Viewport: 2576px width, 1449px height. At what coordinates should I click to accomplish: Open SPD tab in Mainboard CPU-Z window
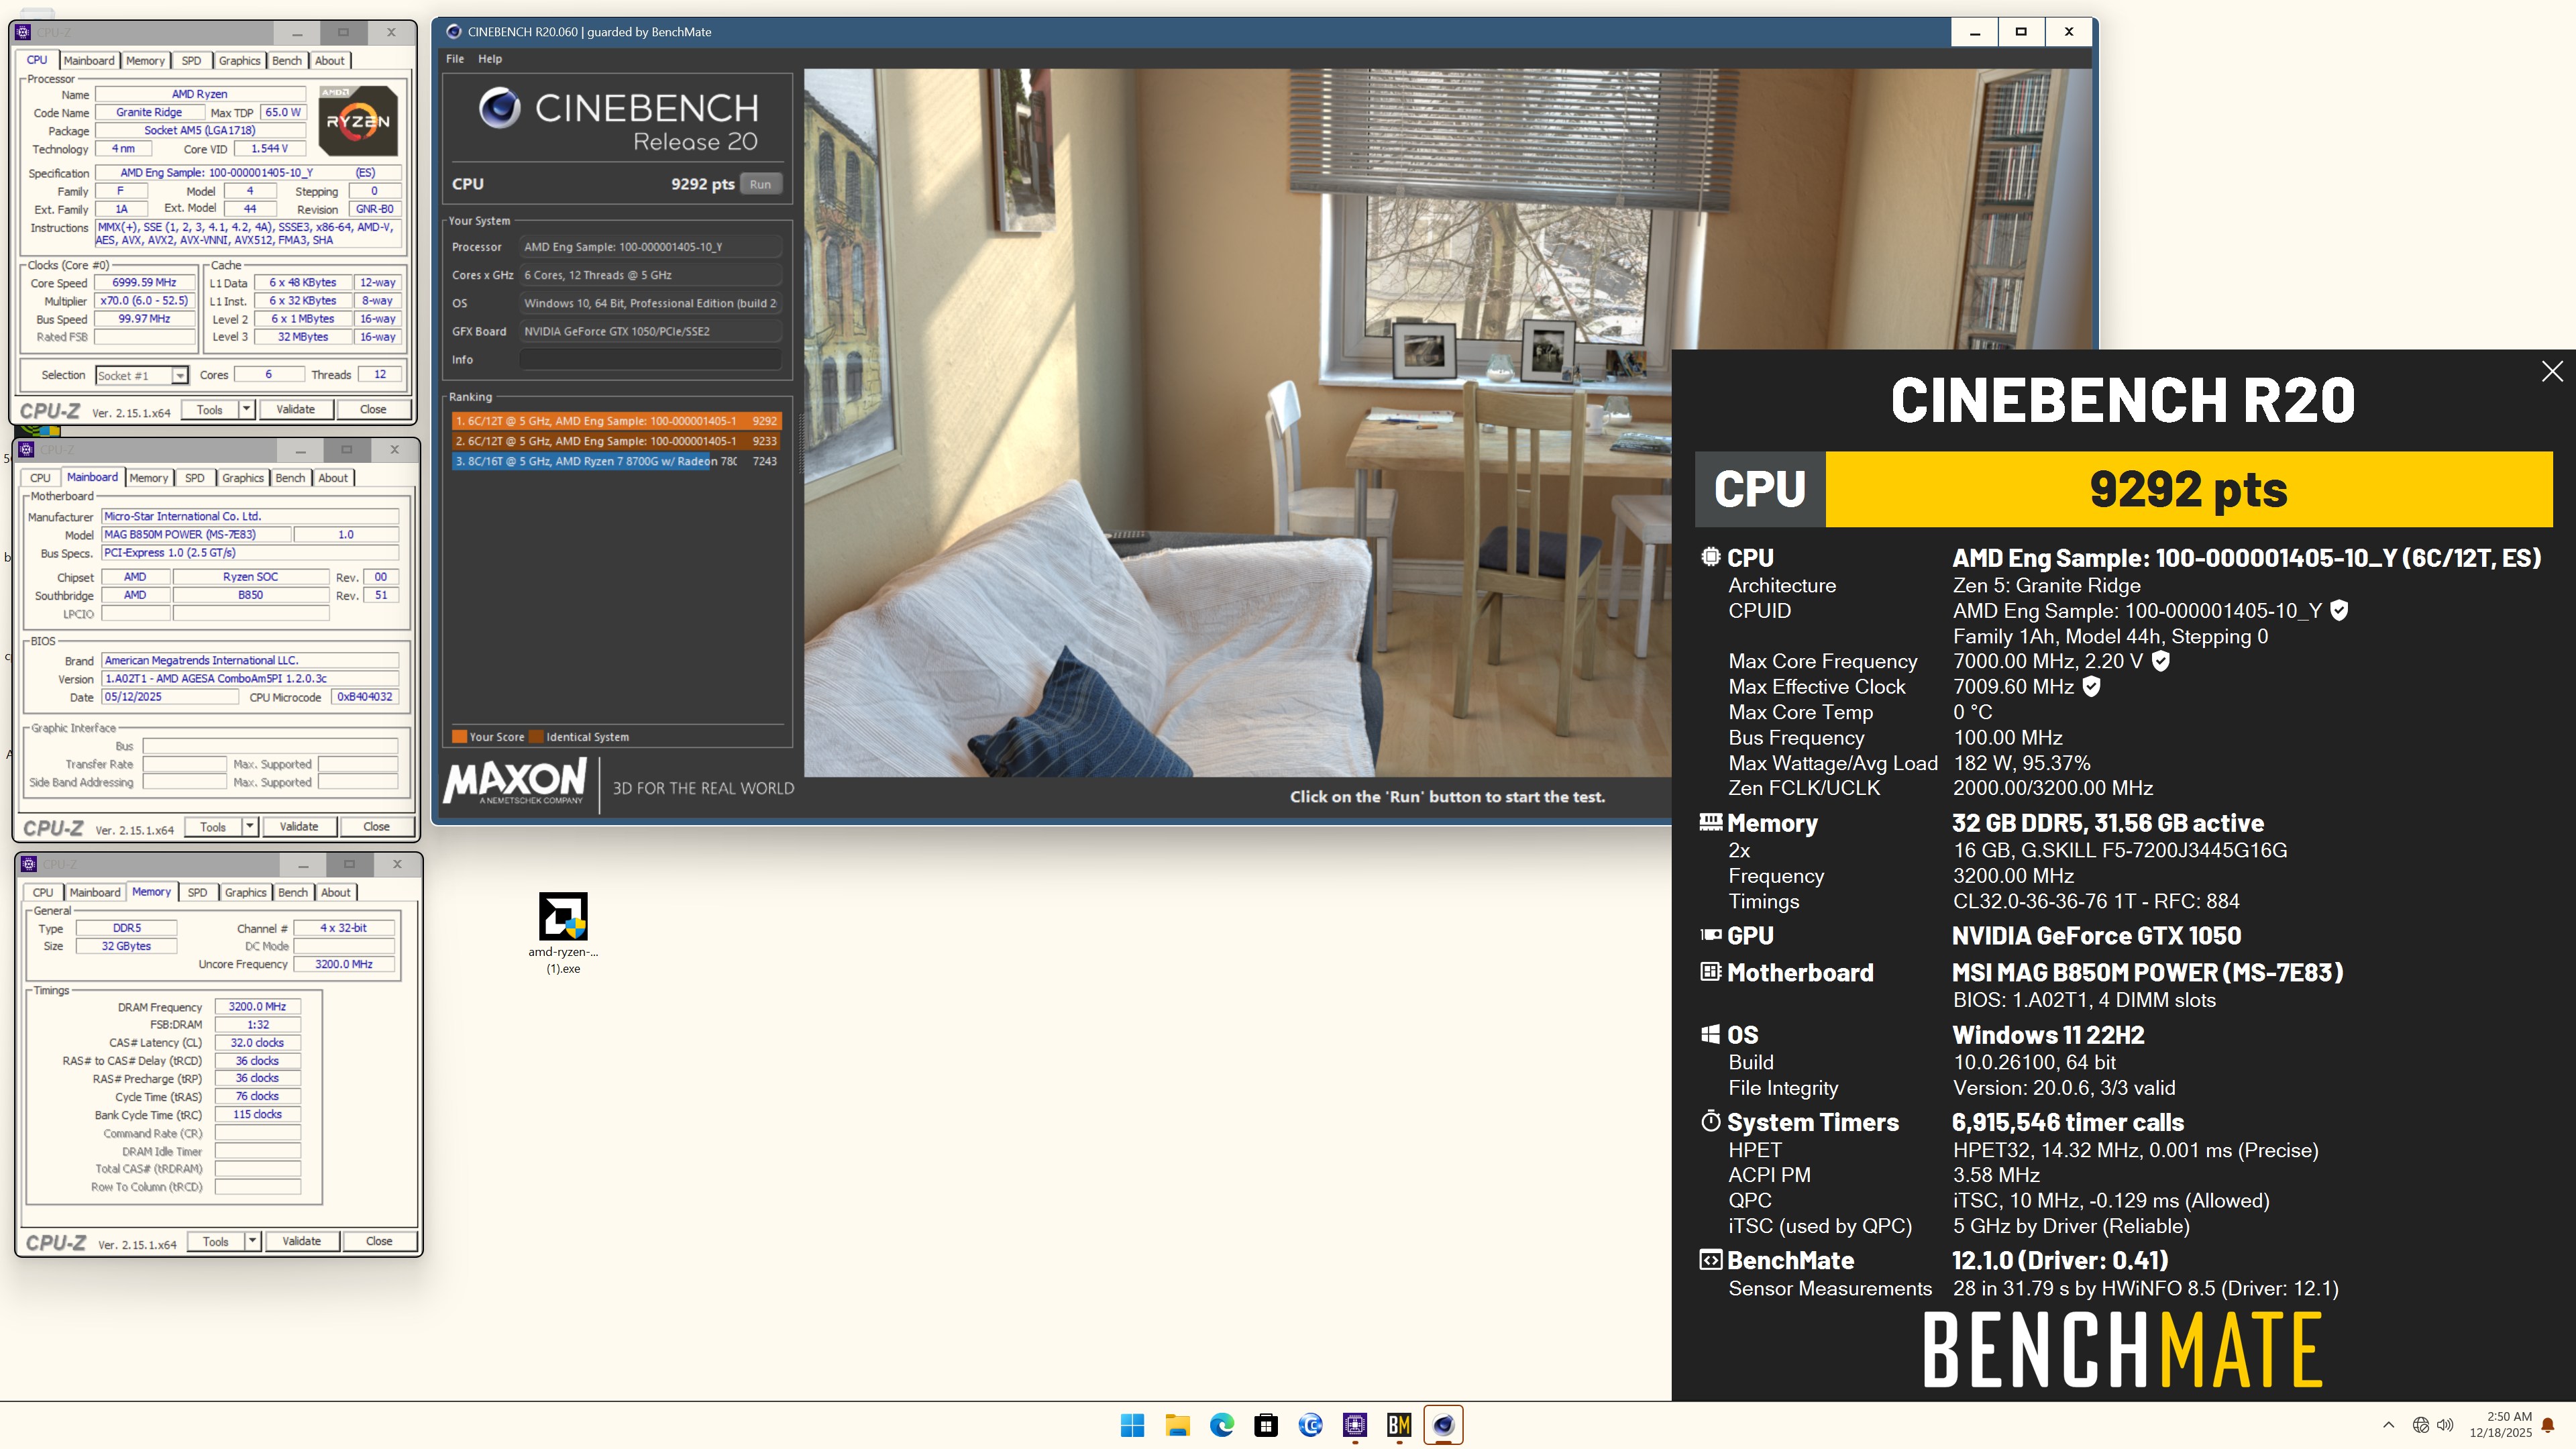click(195, 478)
